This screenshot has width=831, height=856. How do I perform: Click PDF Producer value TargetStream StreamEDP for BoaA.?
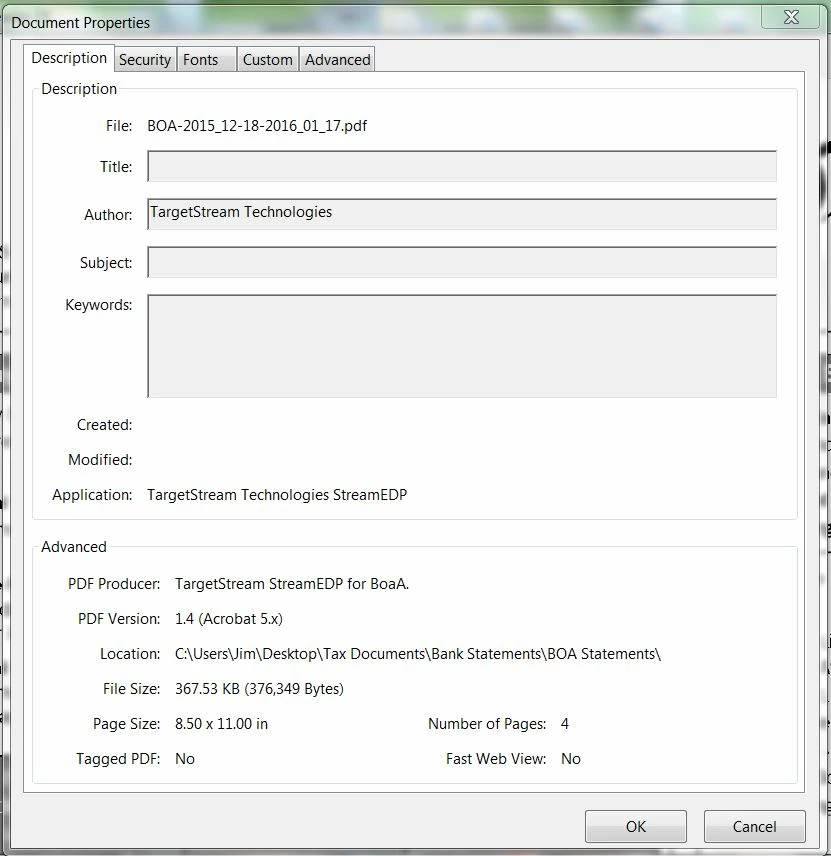click(292, 584)
